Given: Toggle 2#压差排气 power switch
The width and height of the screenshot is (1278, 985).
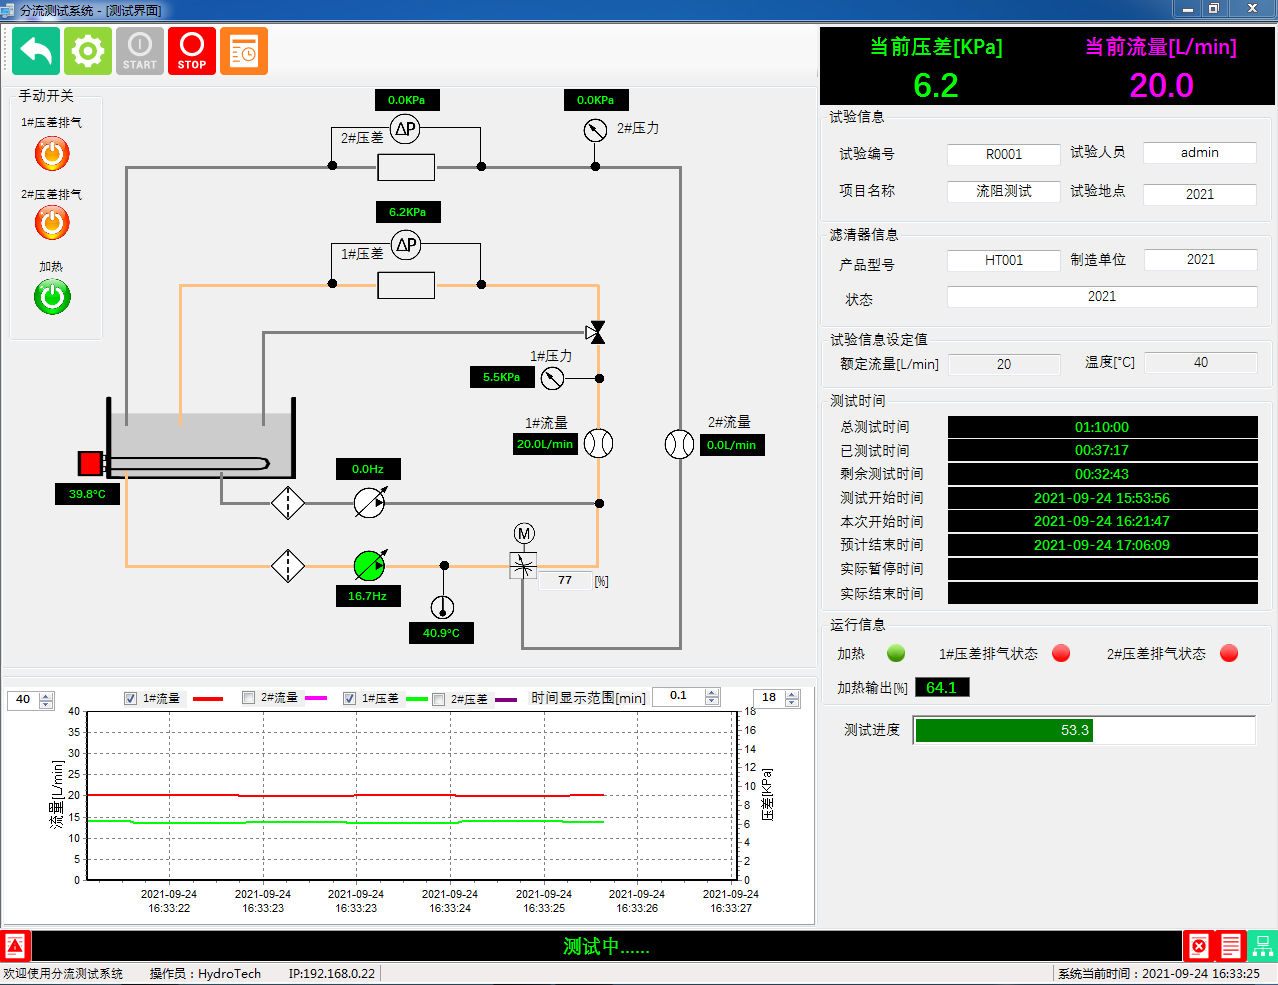Looking at the screenshot, I should tap(52, 223).
